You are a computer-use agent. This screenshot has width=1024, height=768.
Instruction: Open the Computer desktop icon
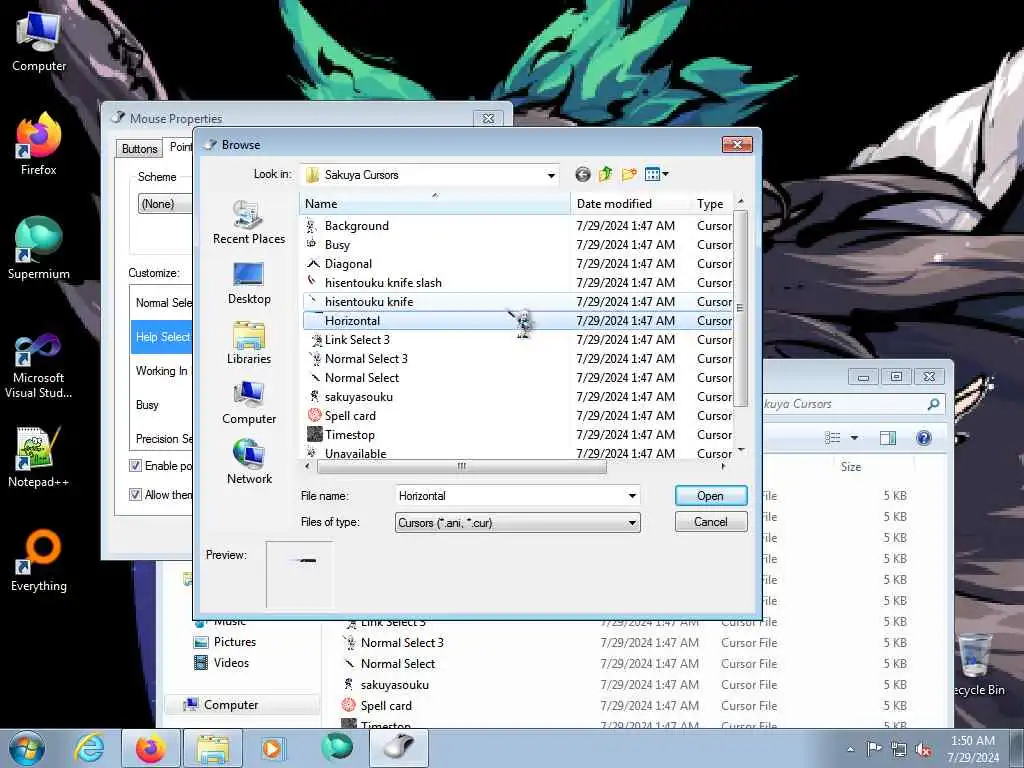[39, 41]
